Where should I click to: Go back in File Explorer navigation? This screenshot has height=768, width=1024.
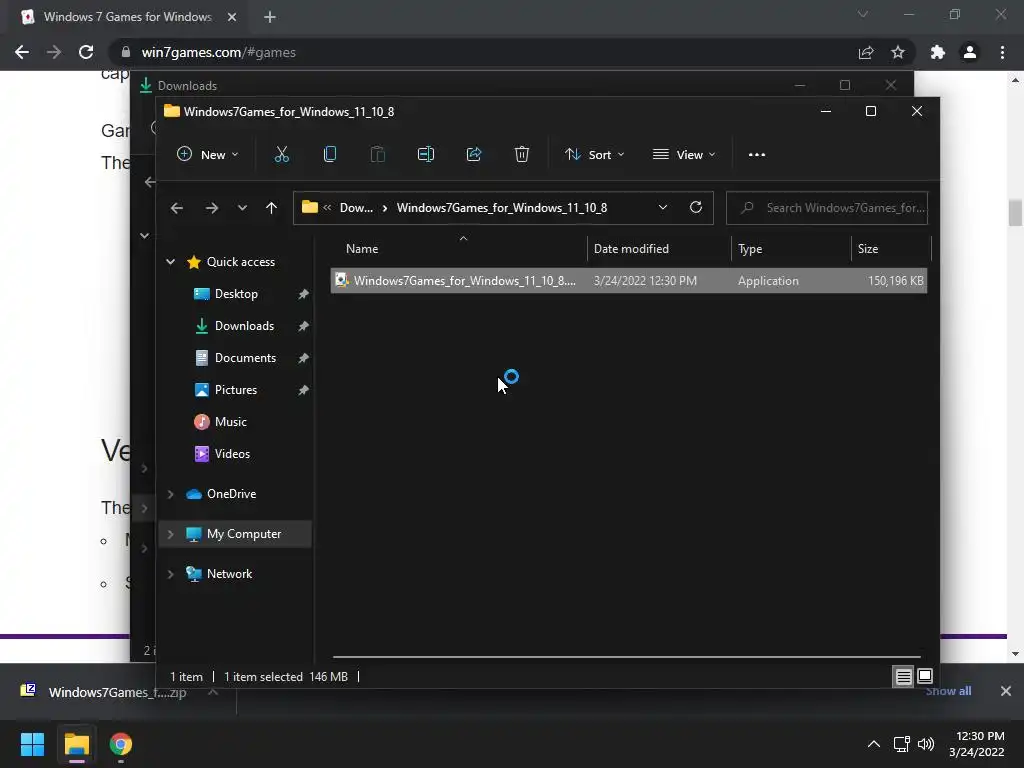(x=176, y=208)
